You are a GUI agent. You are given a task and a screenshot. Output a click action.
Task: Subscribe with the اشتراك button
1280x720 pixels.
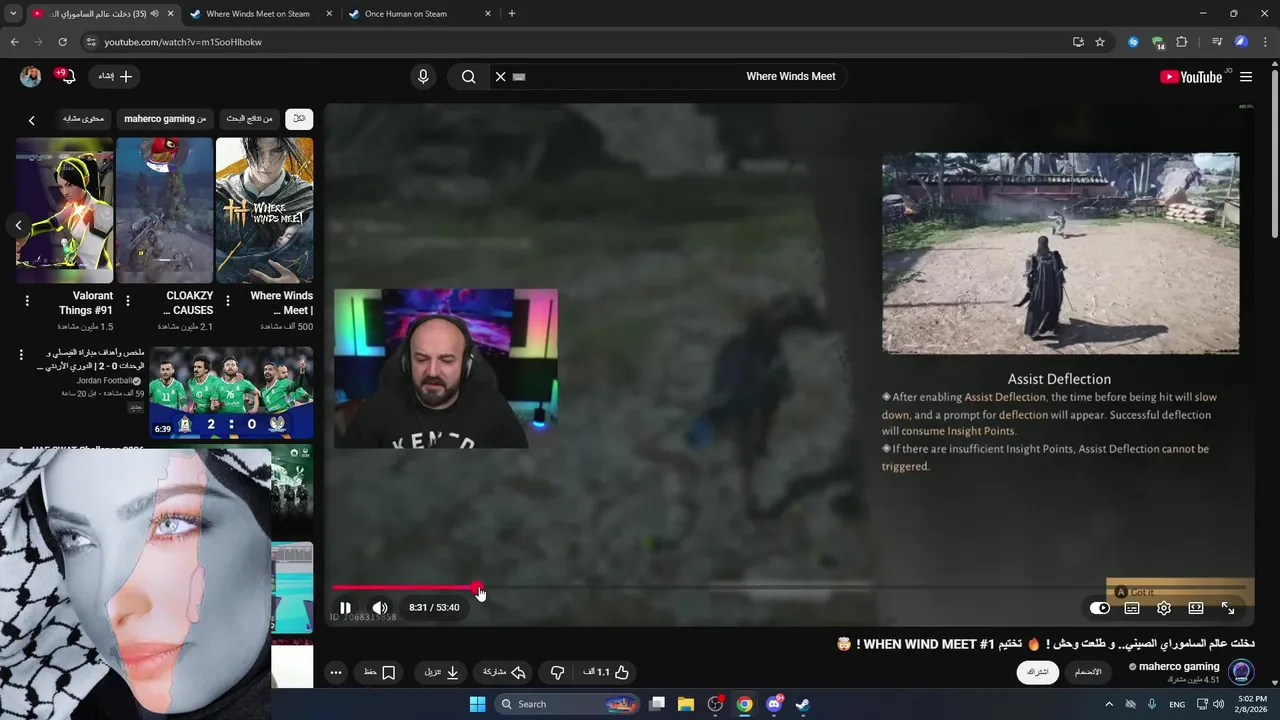tap(1038, 672)
